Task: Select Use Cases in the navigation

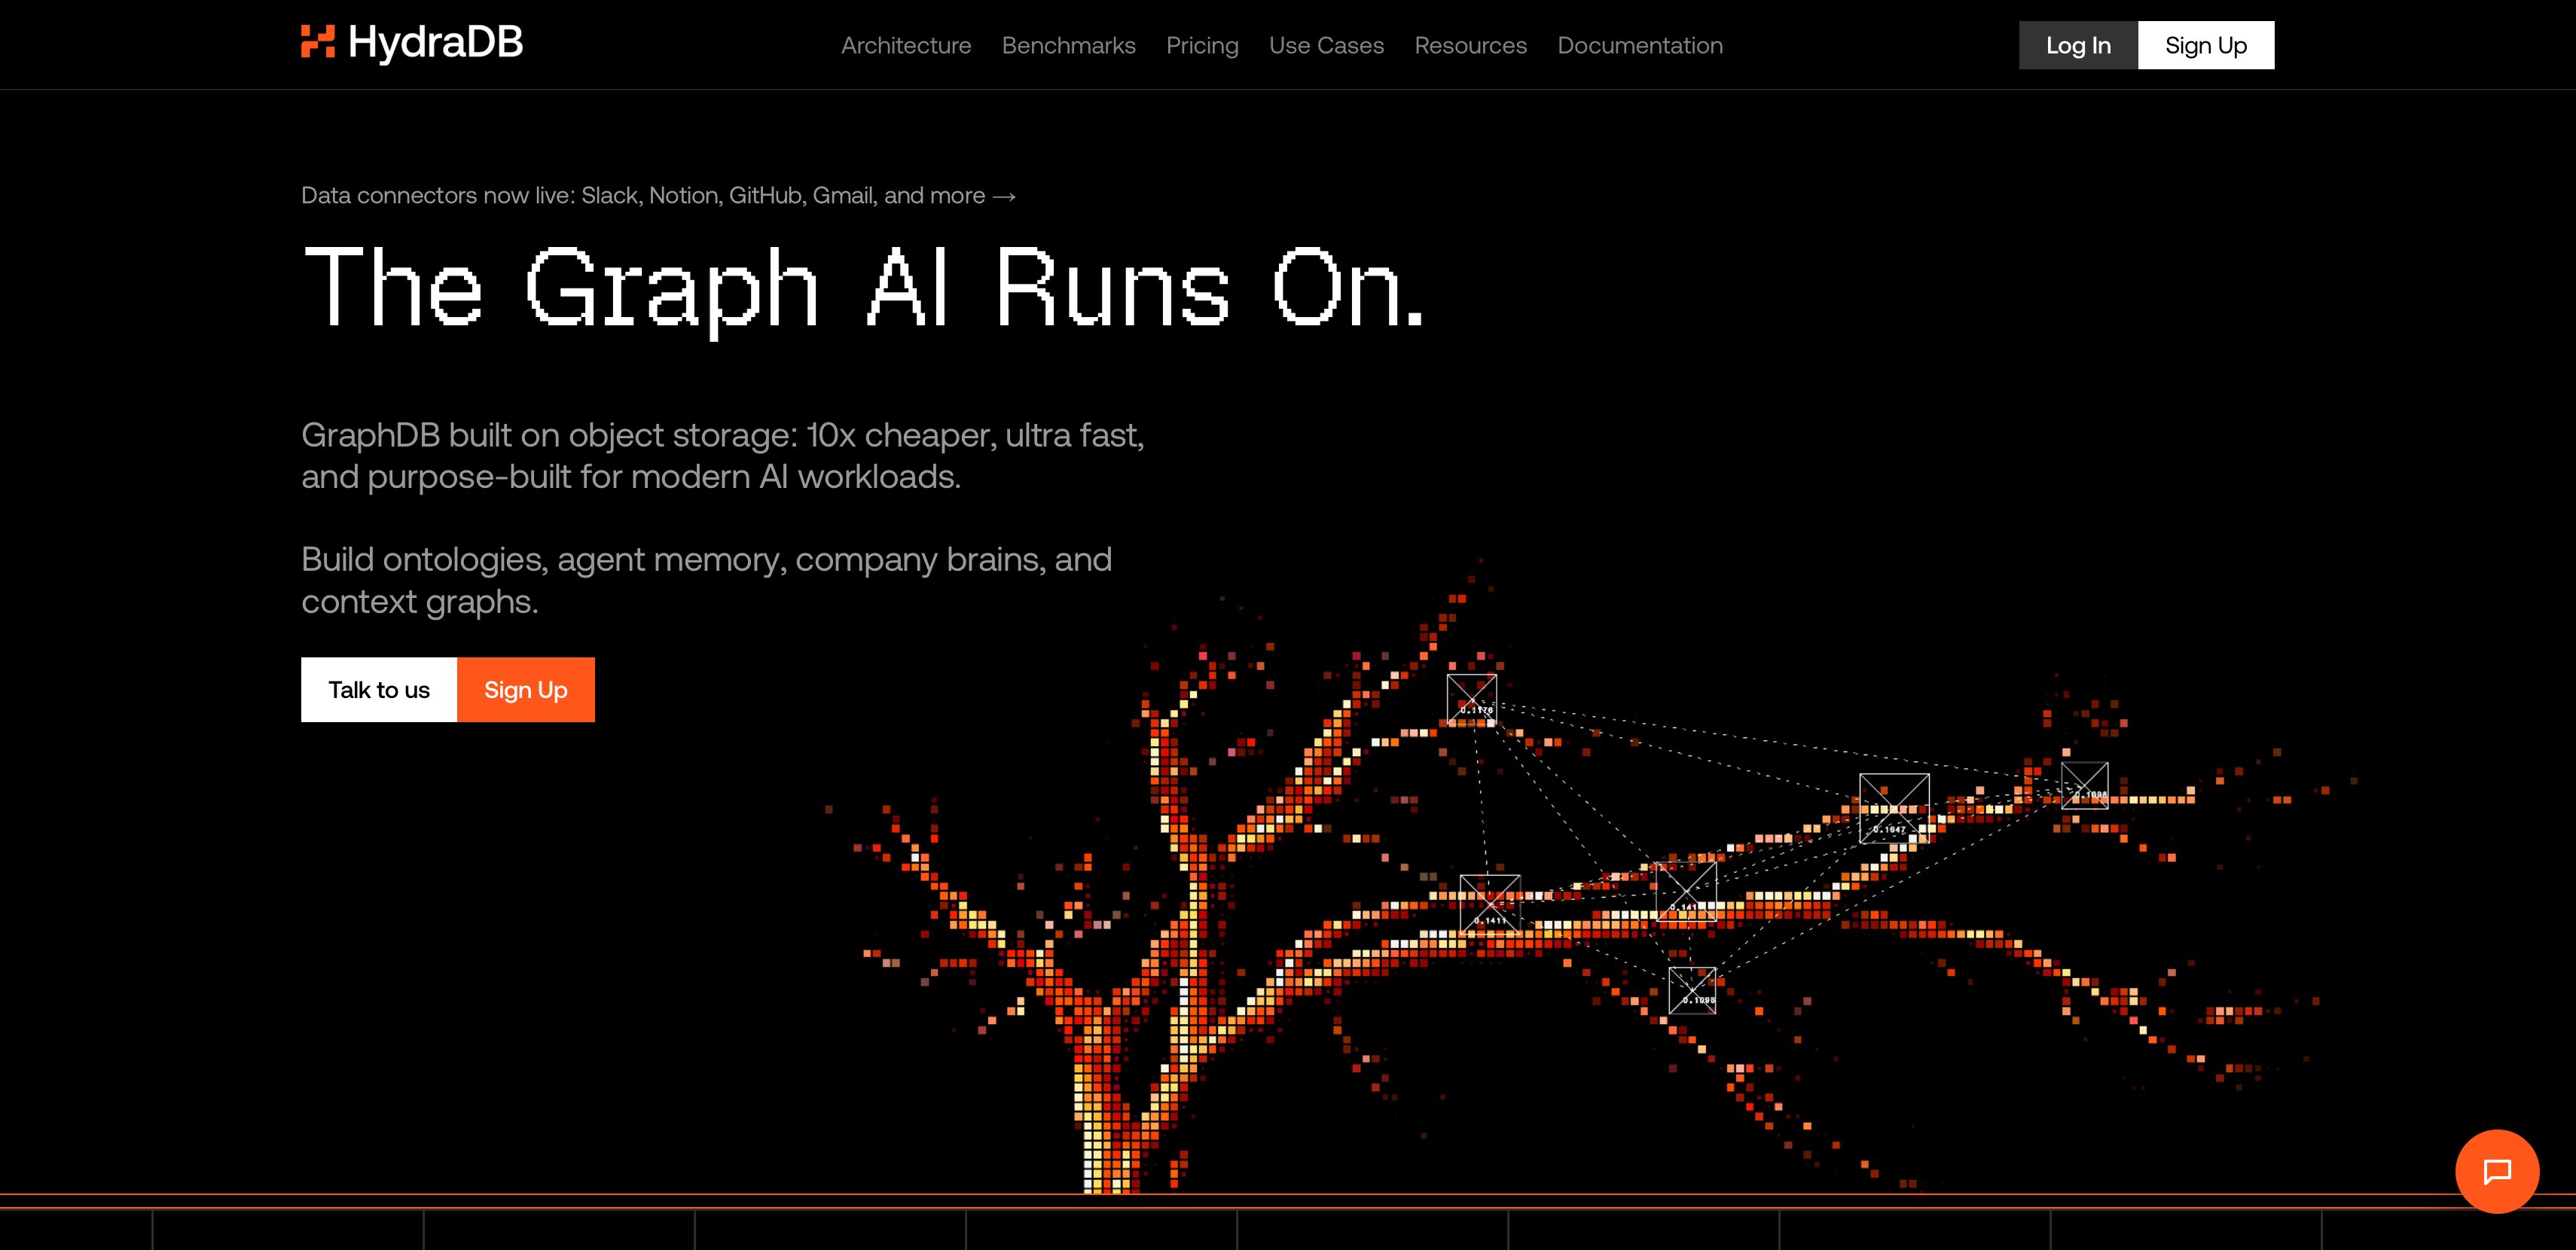Action: (1326, 45)
